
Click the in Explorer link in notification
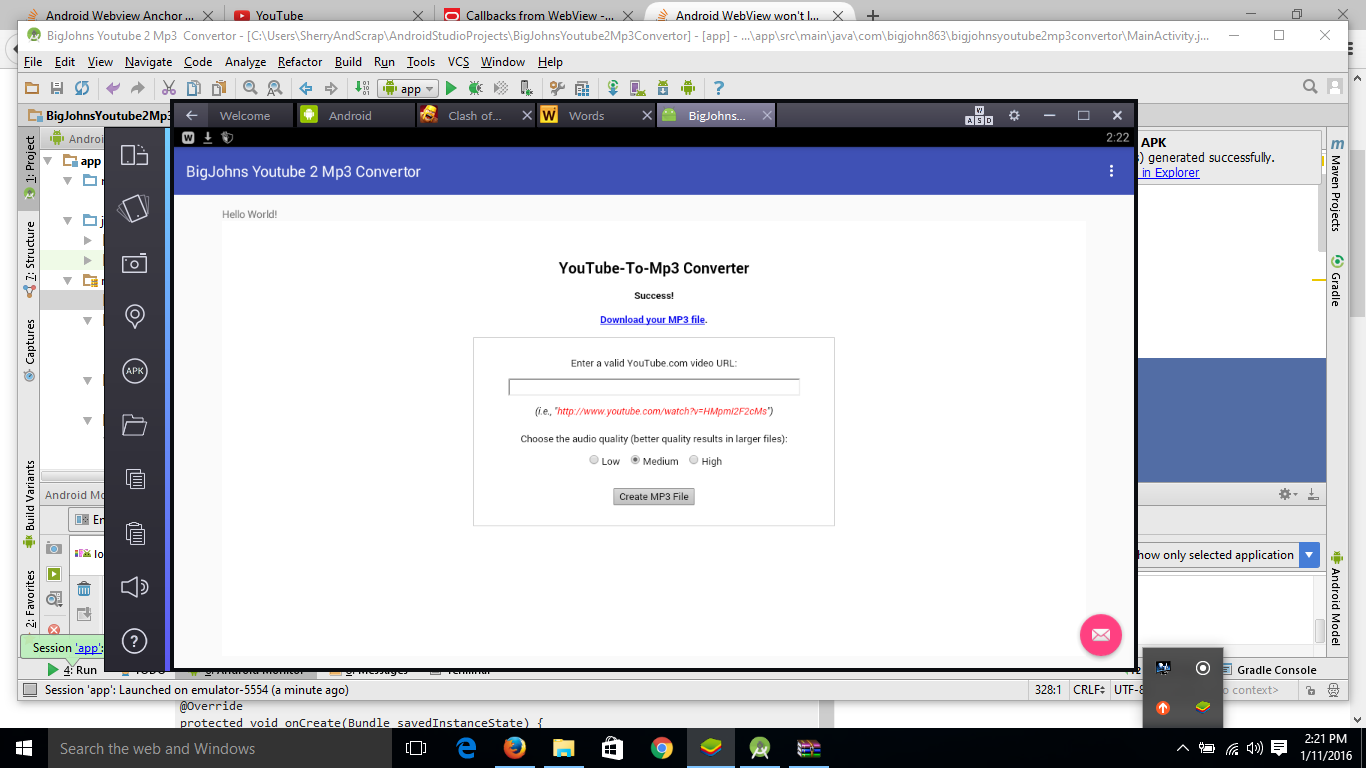[x=1170, y=173]
